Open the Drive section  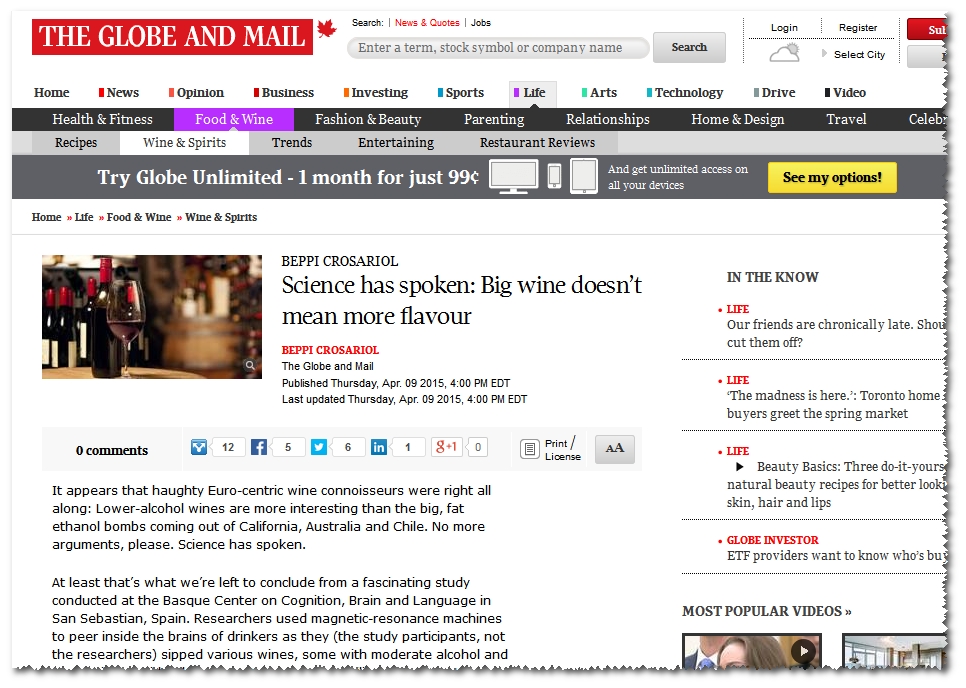[774, 92]
